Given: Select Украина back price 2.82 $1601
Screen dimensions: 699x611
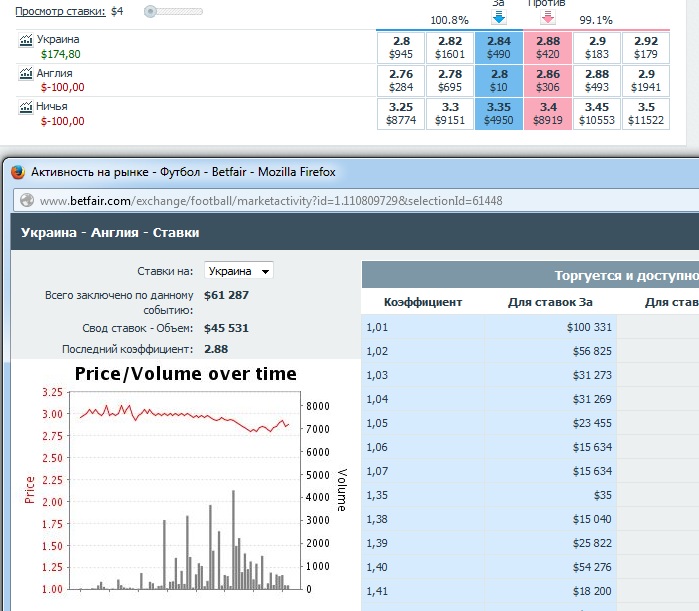Looking at the screenshot, I should click(x=450, y=47).
